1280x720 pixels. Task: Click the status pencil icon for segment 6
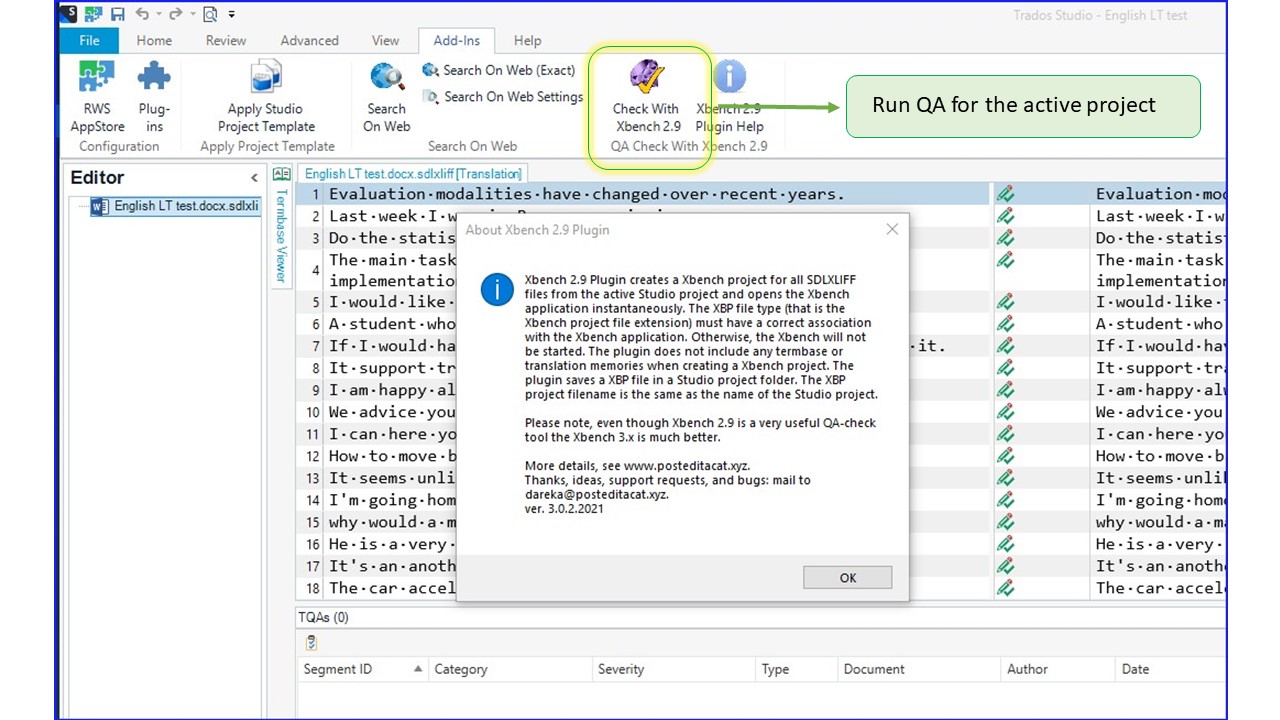click(1005, 324)
